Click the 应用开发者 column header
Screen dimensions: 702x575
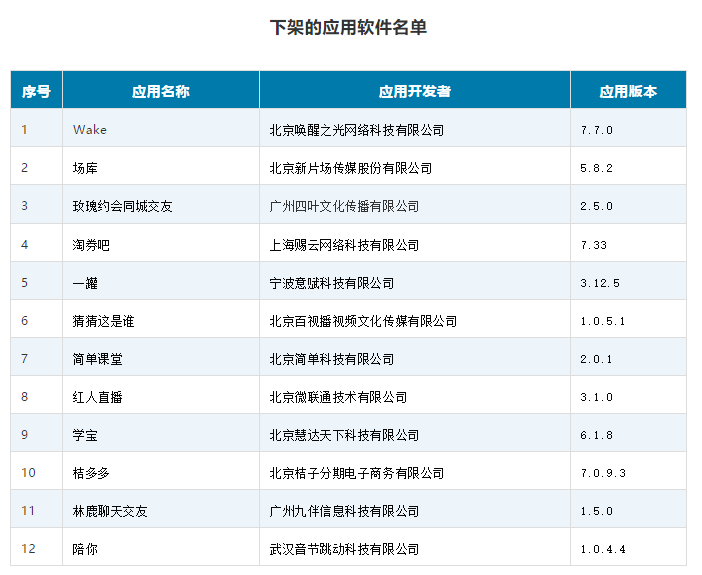tap(414, 91)
